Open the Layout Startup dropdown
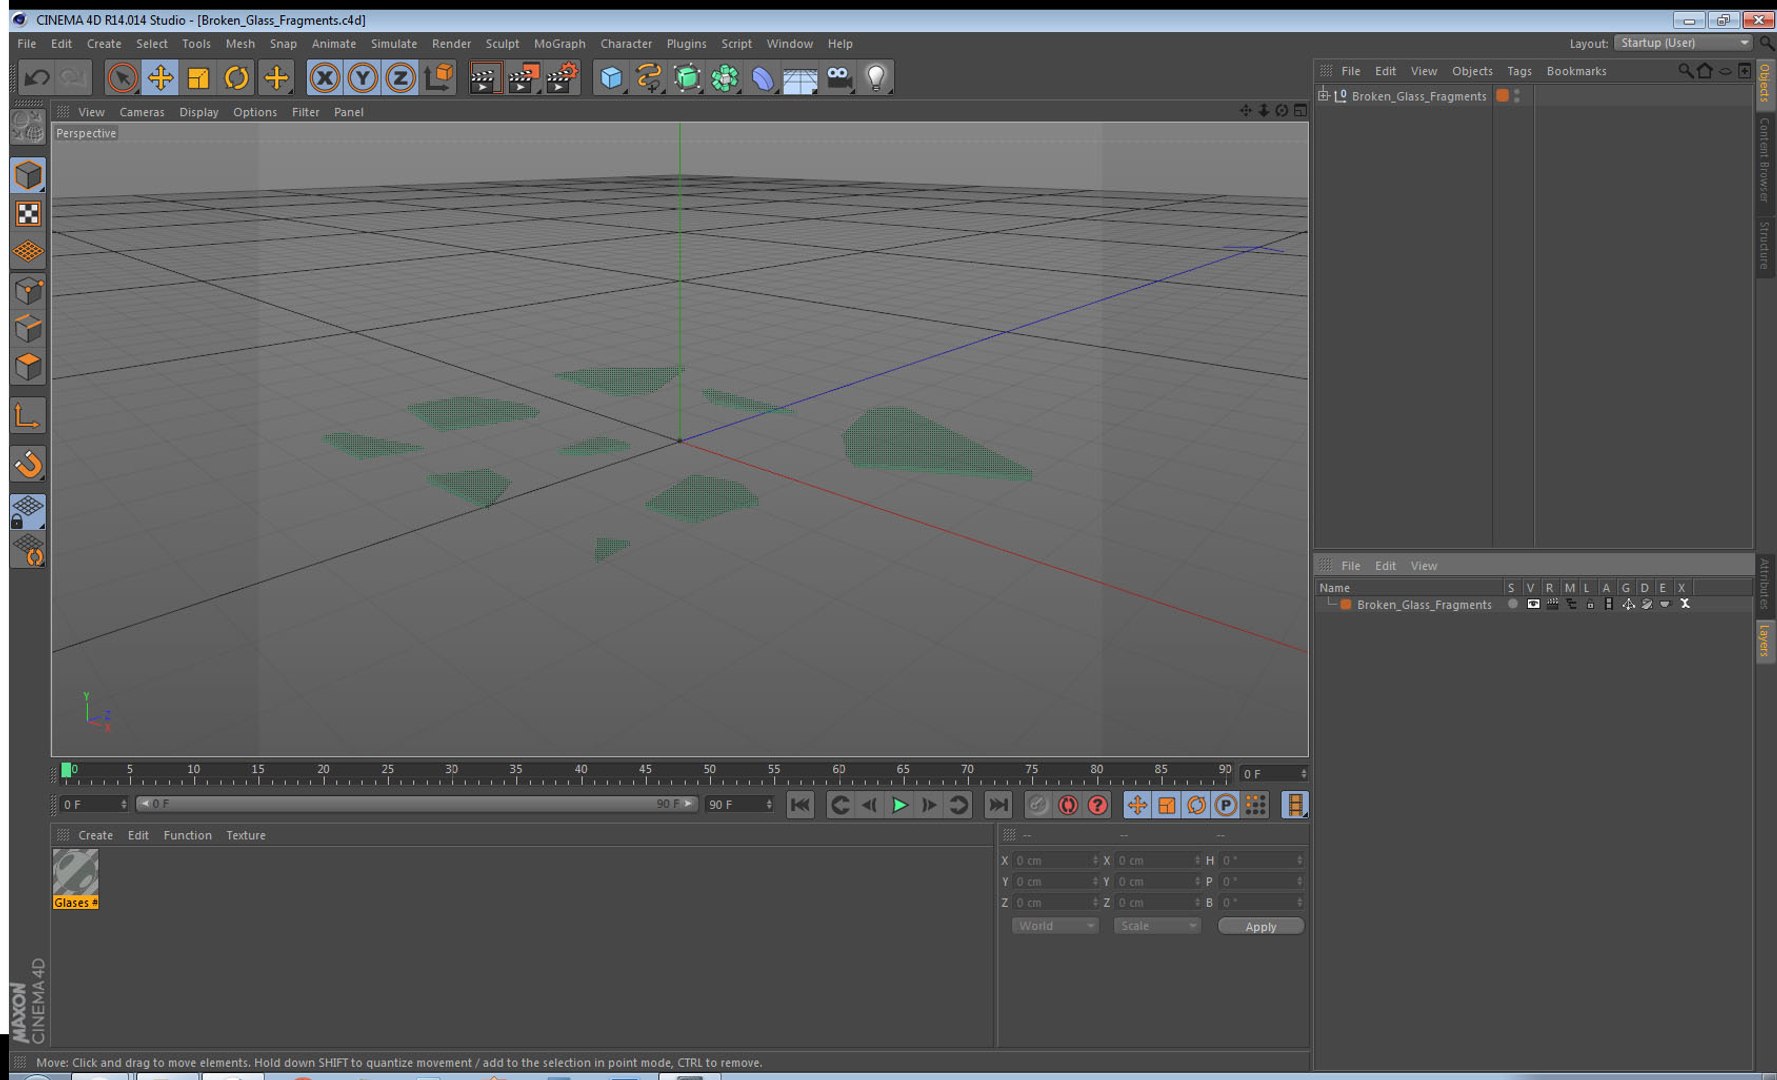This screenshot has height=1080, width=1777. tap(1684, 43)
